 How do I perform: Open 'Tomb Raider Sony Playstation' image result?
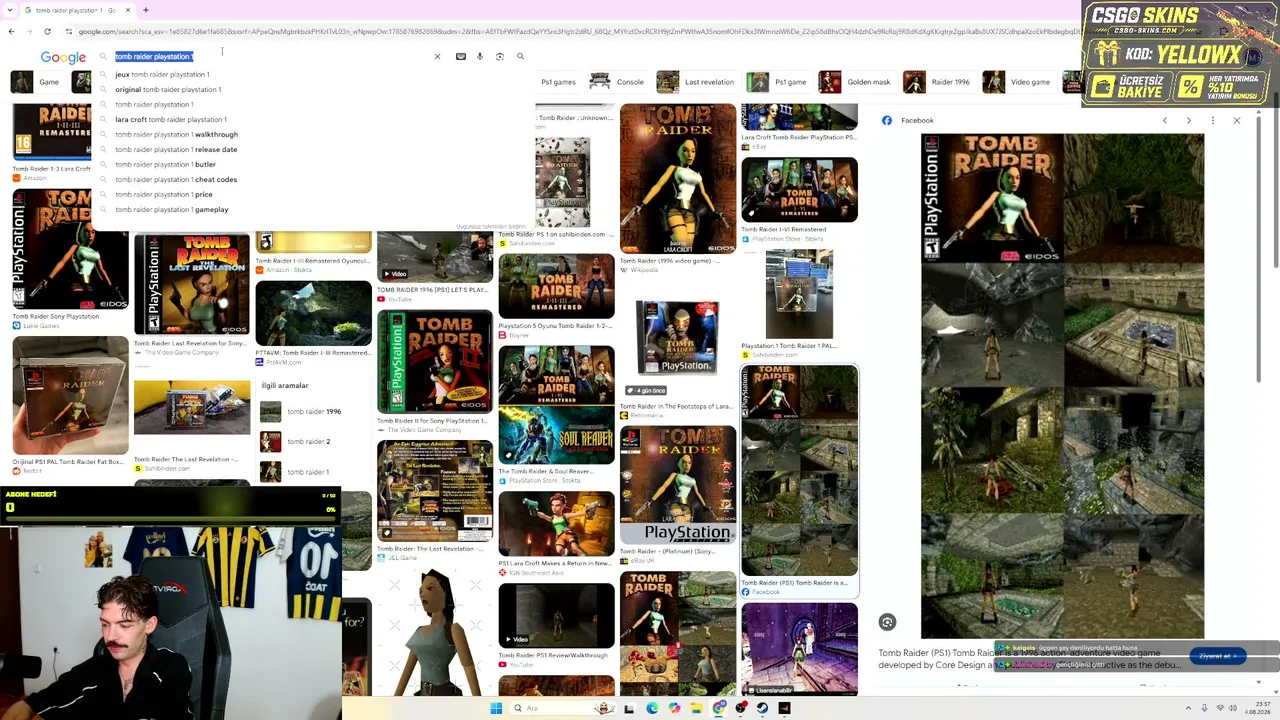(70, 249)
